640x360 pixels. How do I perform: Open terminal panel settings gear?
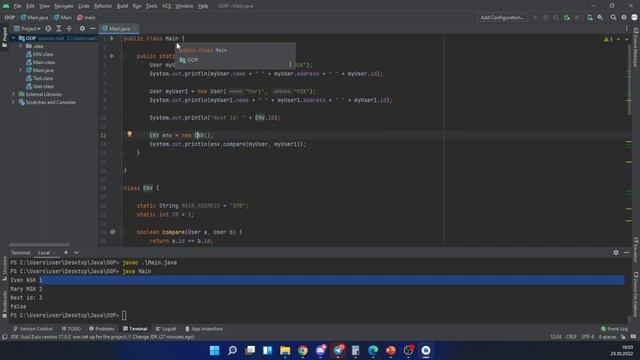click(x=616, y=253)
